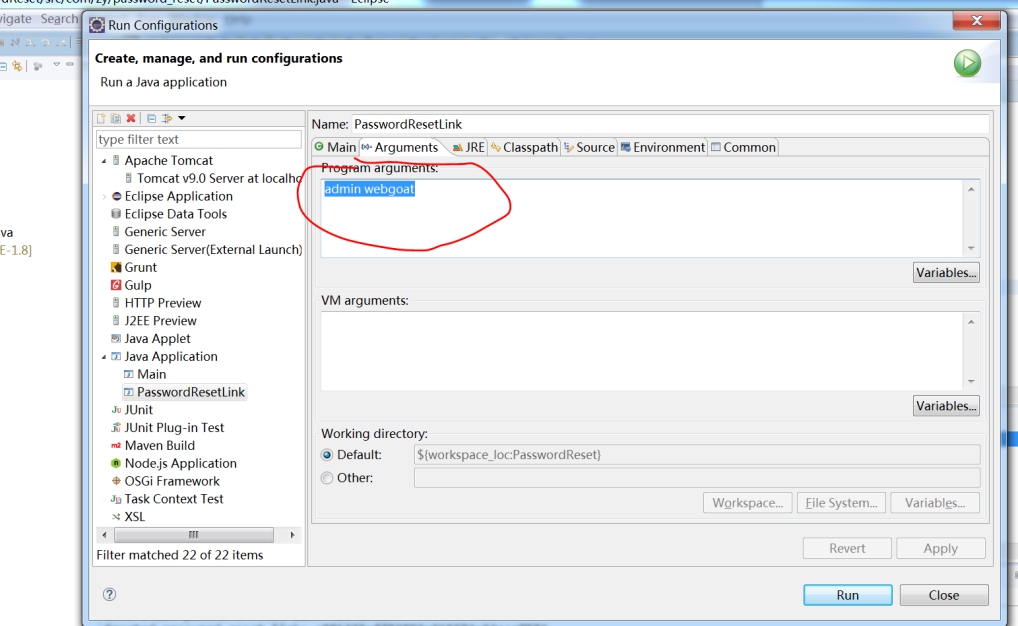Click the horizontal scrollbar of configuration tree
The image size is (1018, 626).
[193, 535]
